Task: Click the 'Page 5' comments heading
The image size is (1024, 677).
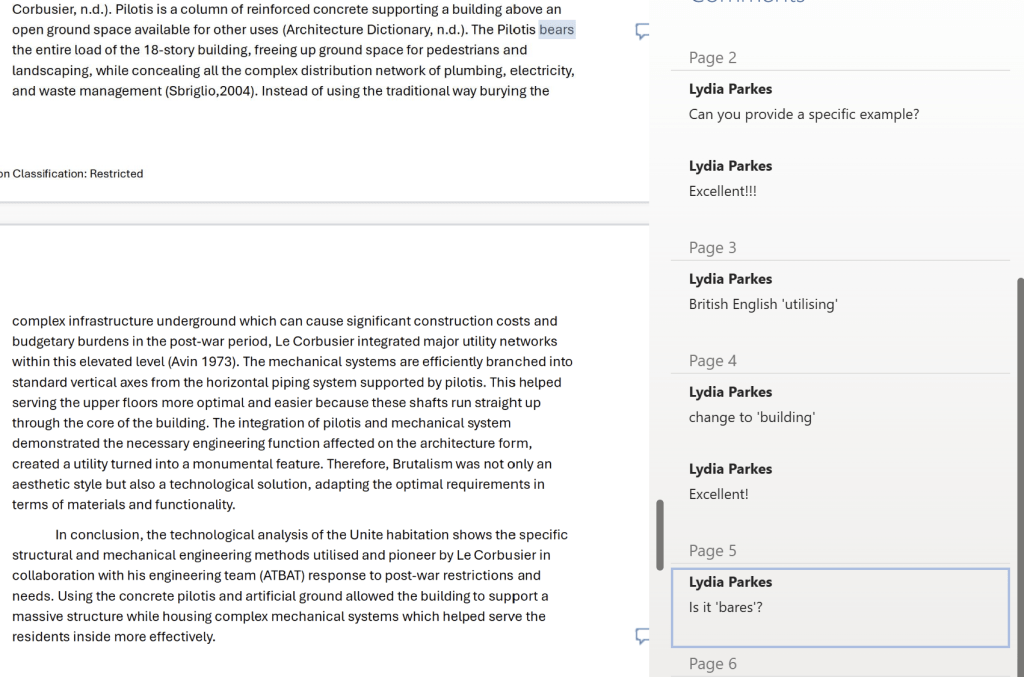Action: point(712,550)
